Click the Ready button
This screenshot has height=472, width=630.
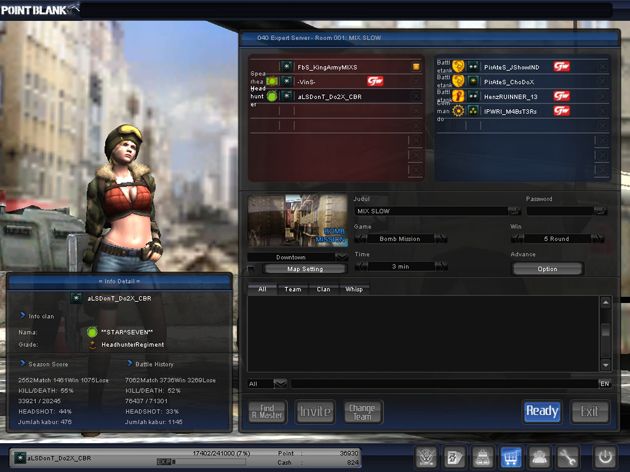[542, 411]
